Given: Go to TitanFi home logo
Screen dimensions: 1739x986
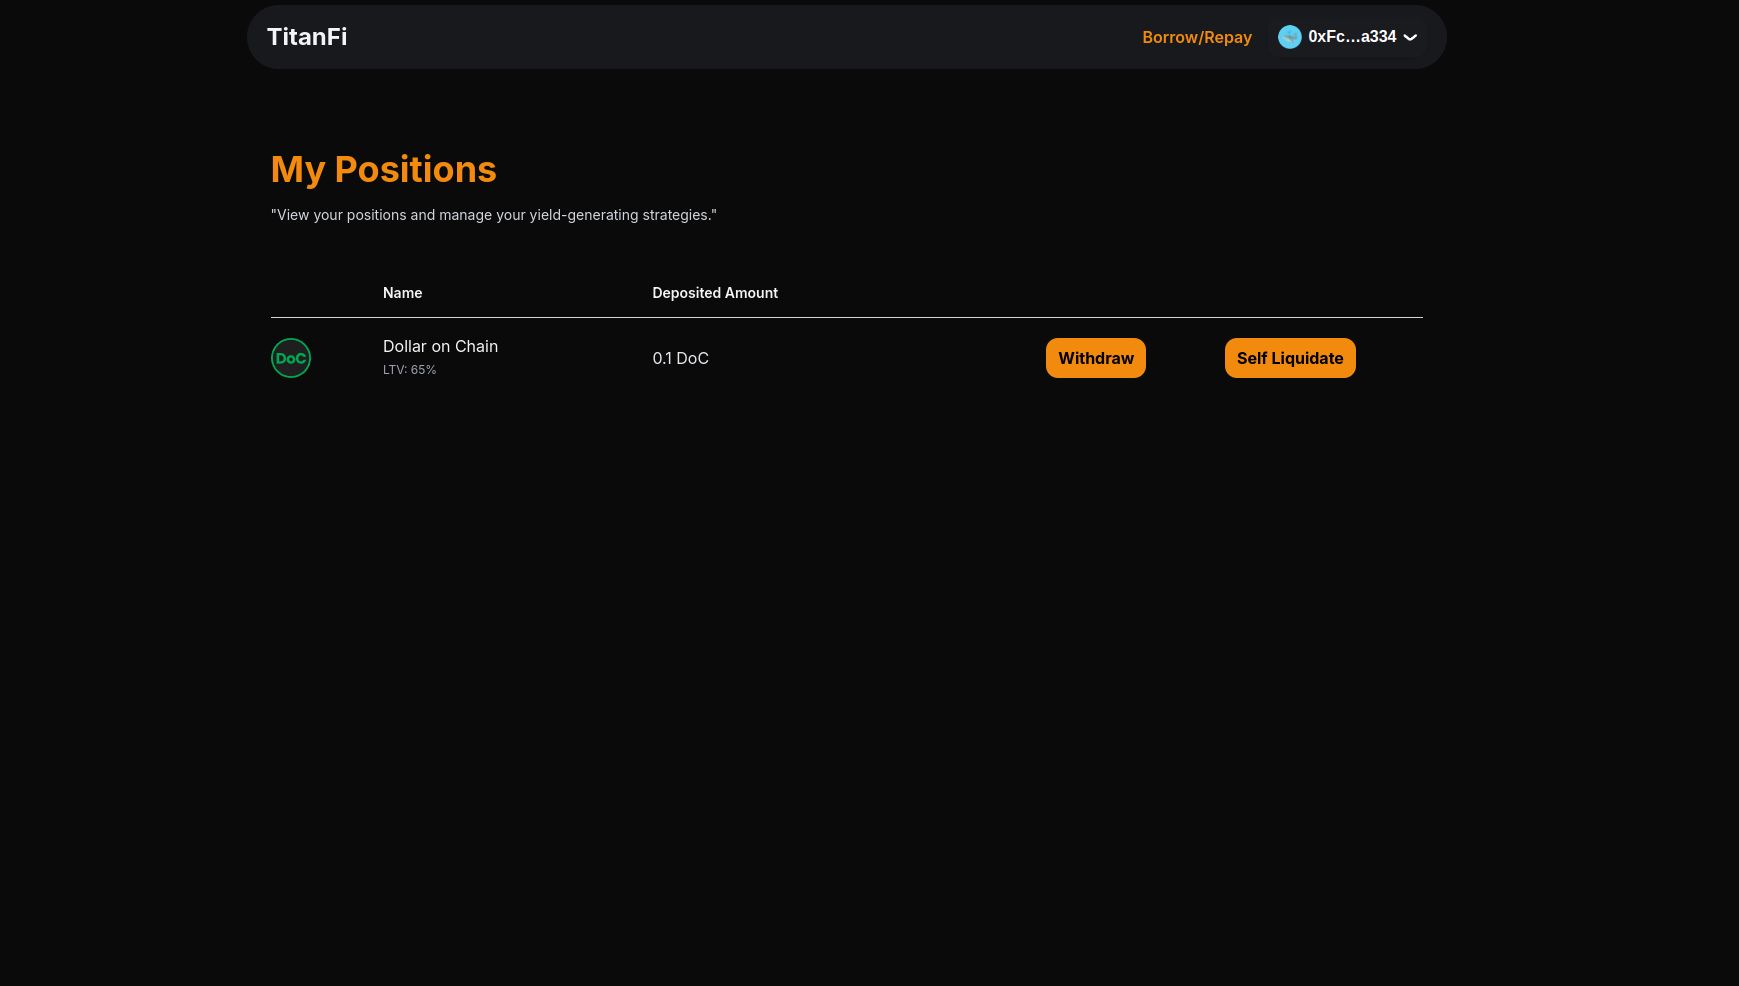Looking at the screenshot, I should coord(307,37).
